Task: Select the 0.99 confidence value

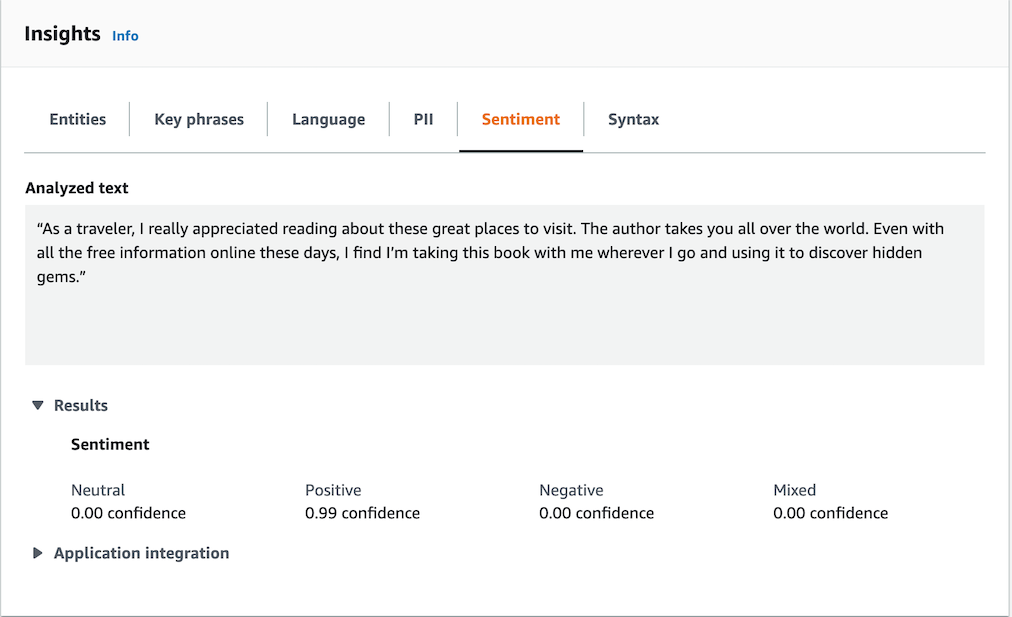Action: tap(362, 513)
